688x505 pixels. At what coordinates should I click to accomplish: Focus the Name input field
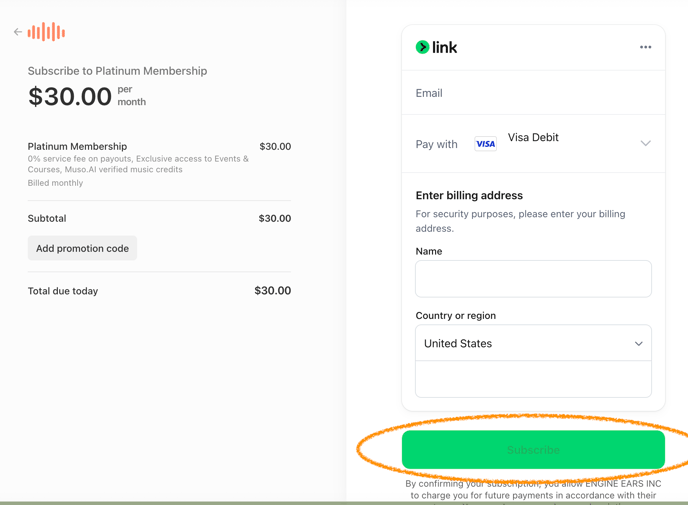(x=533, y=279)
